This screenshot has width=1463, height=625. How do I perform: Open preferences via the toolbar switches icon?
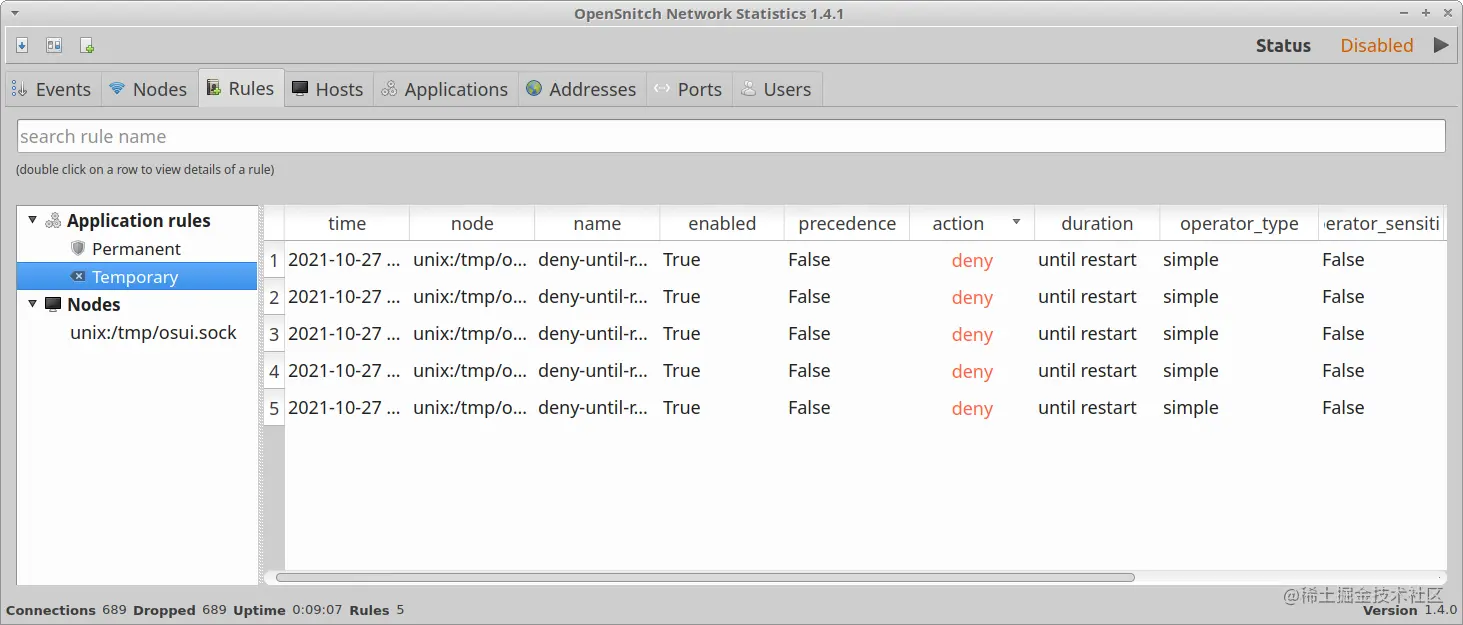click(x=54, y=46)
